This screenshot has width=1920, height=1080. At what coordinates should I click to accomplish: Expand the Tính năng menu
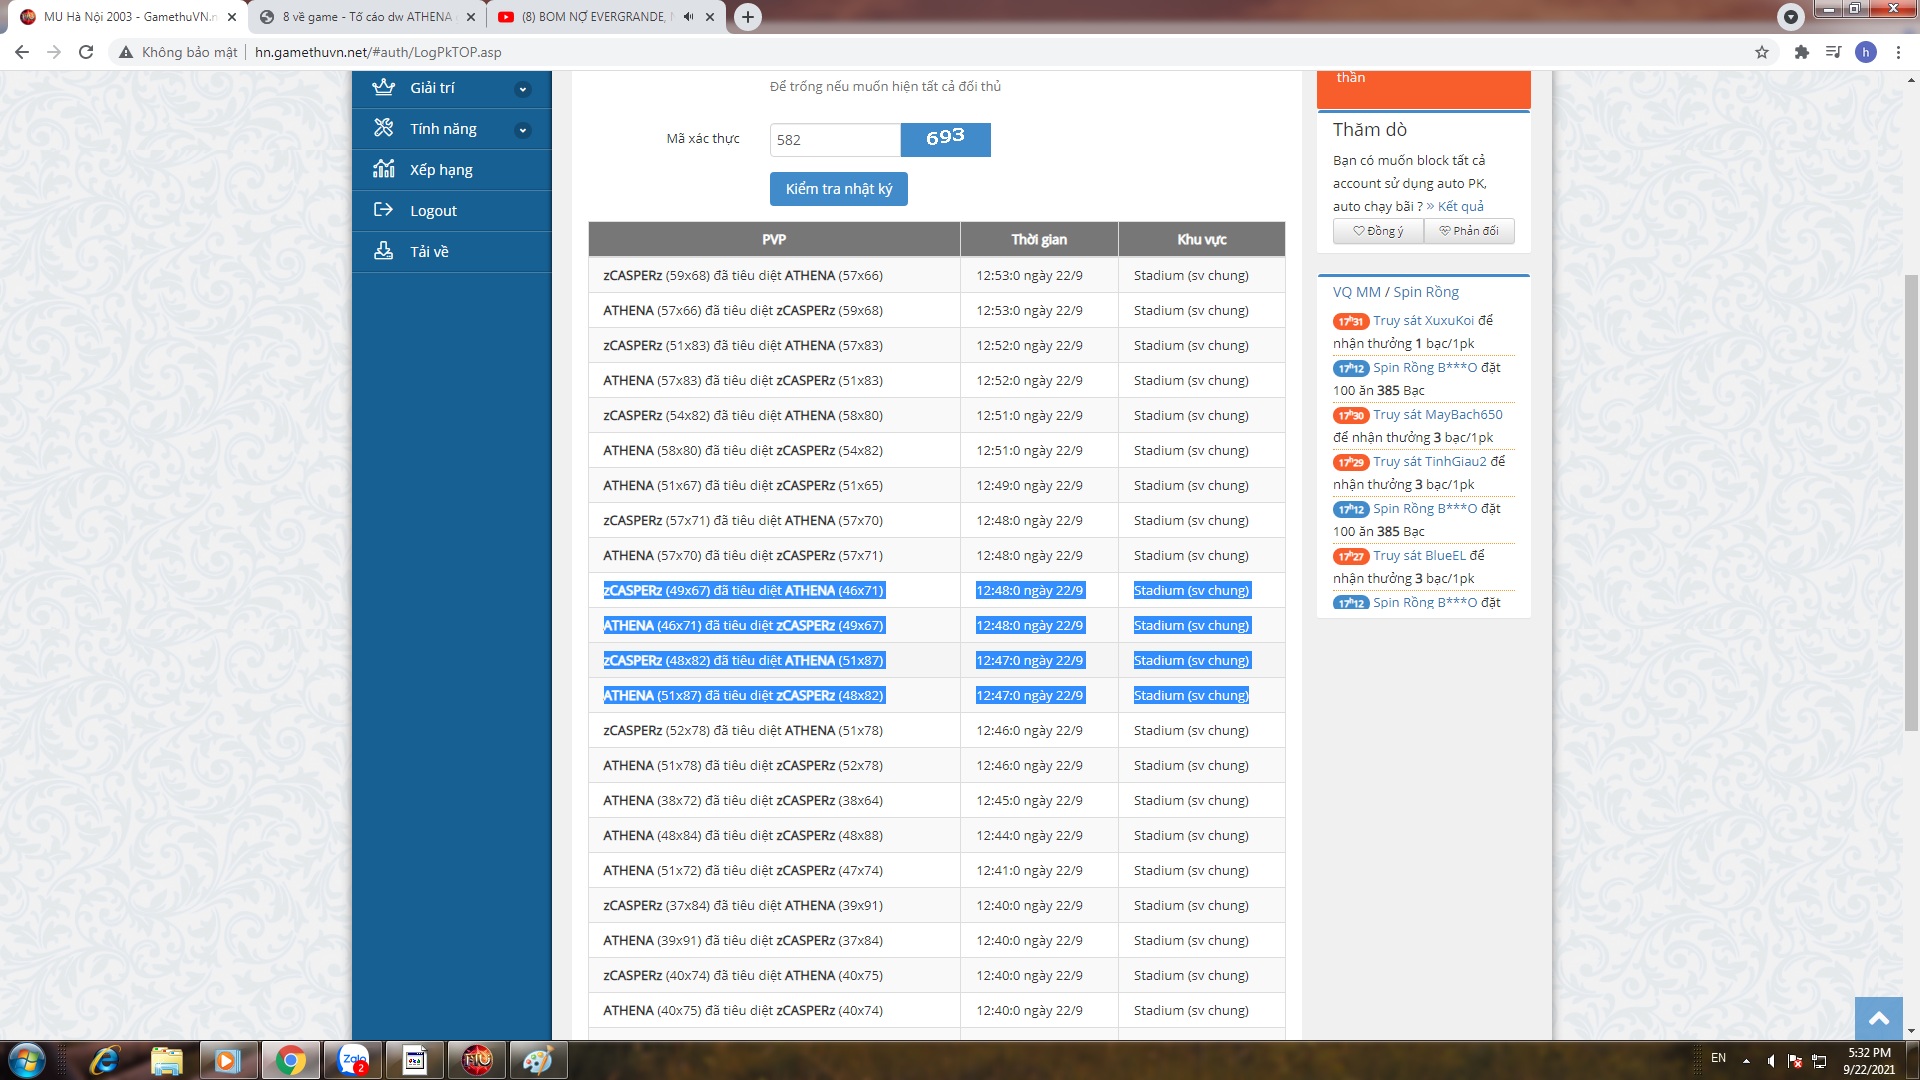(522, 130)
